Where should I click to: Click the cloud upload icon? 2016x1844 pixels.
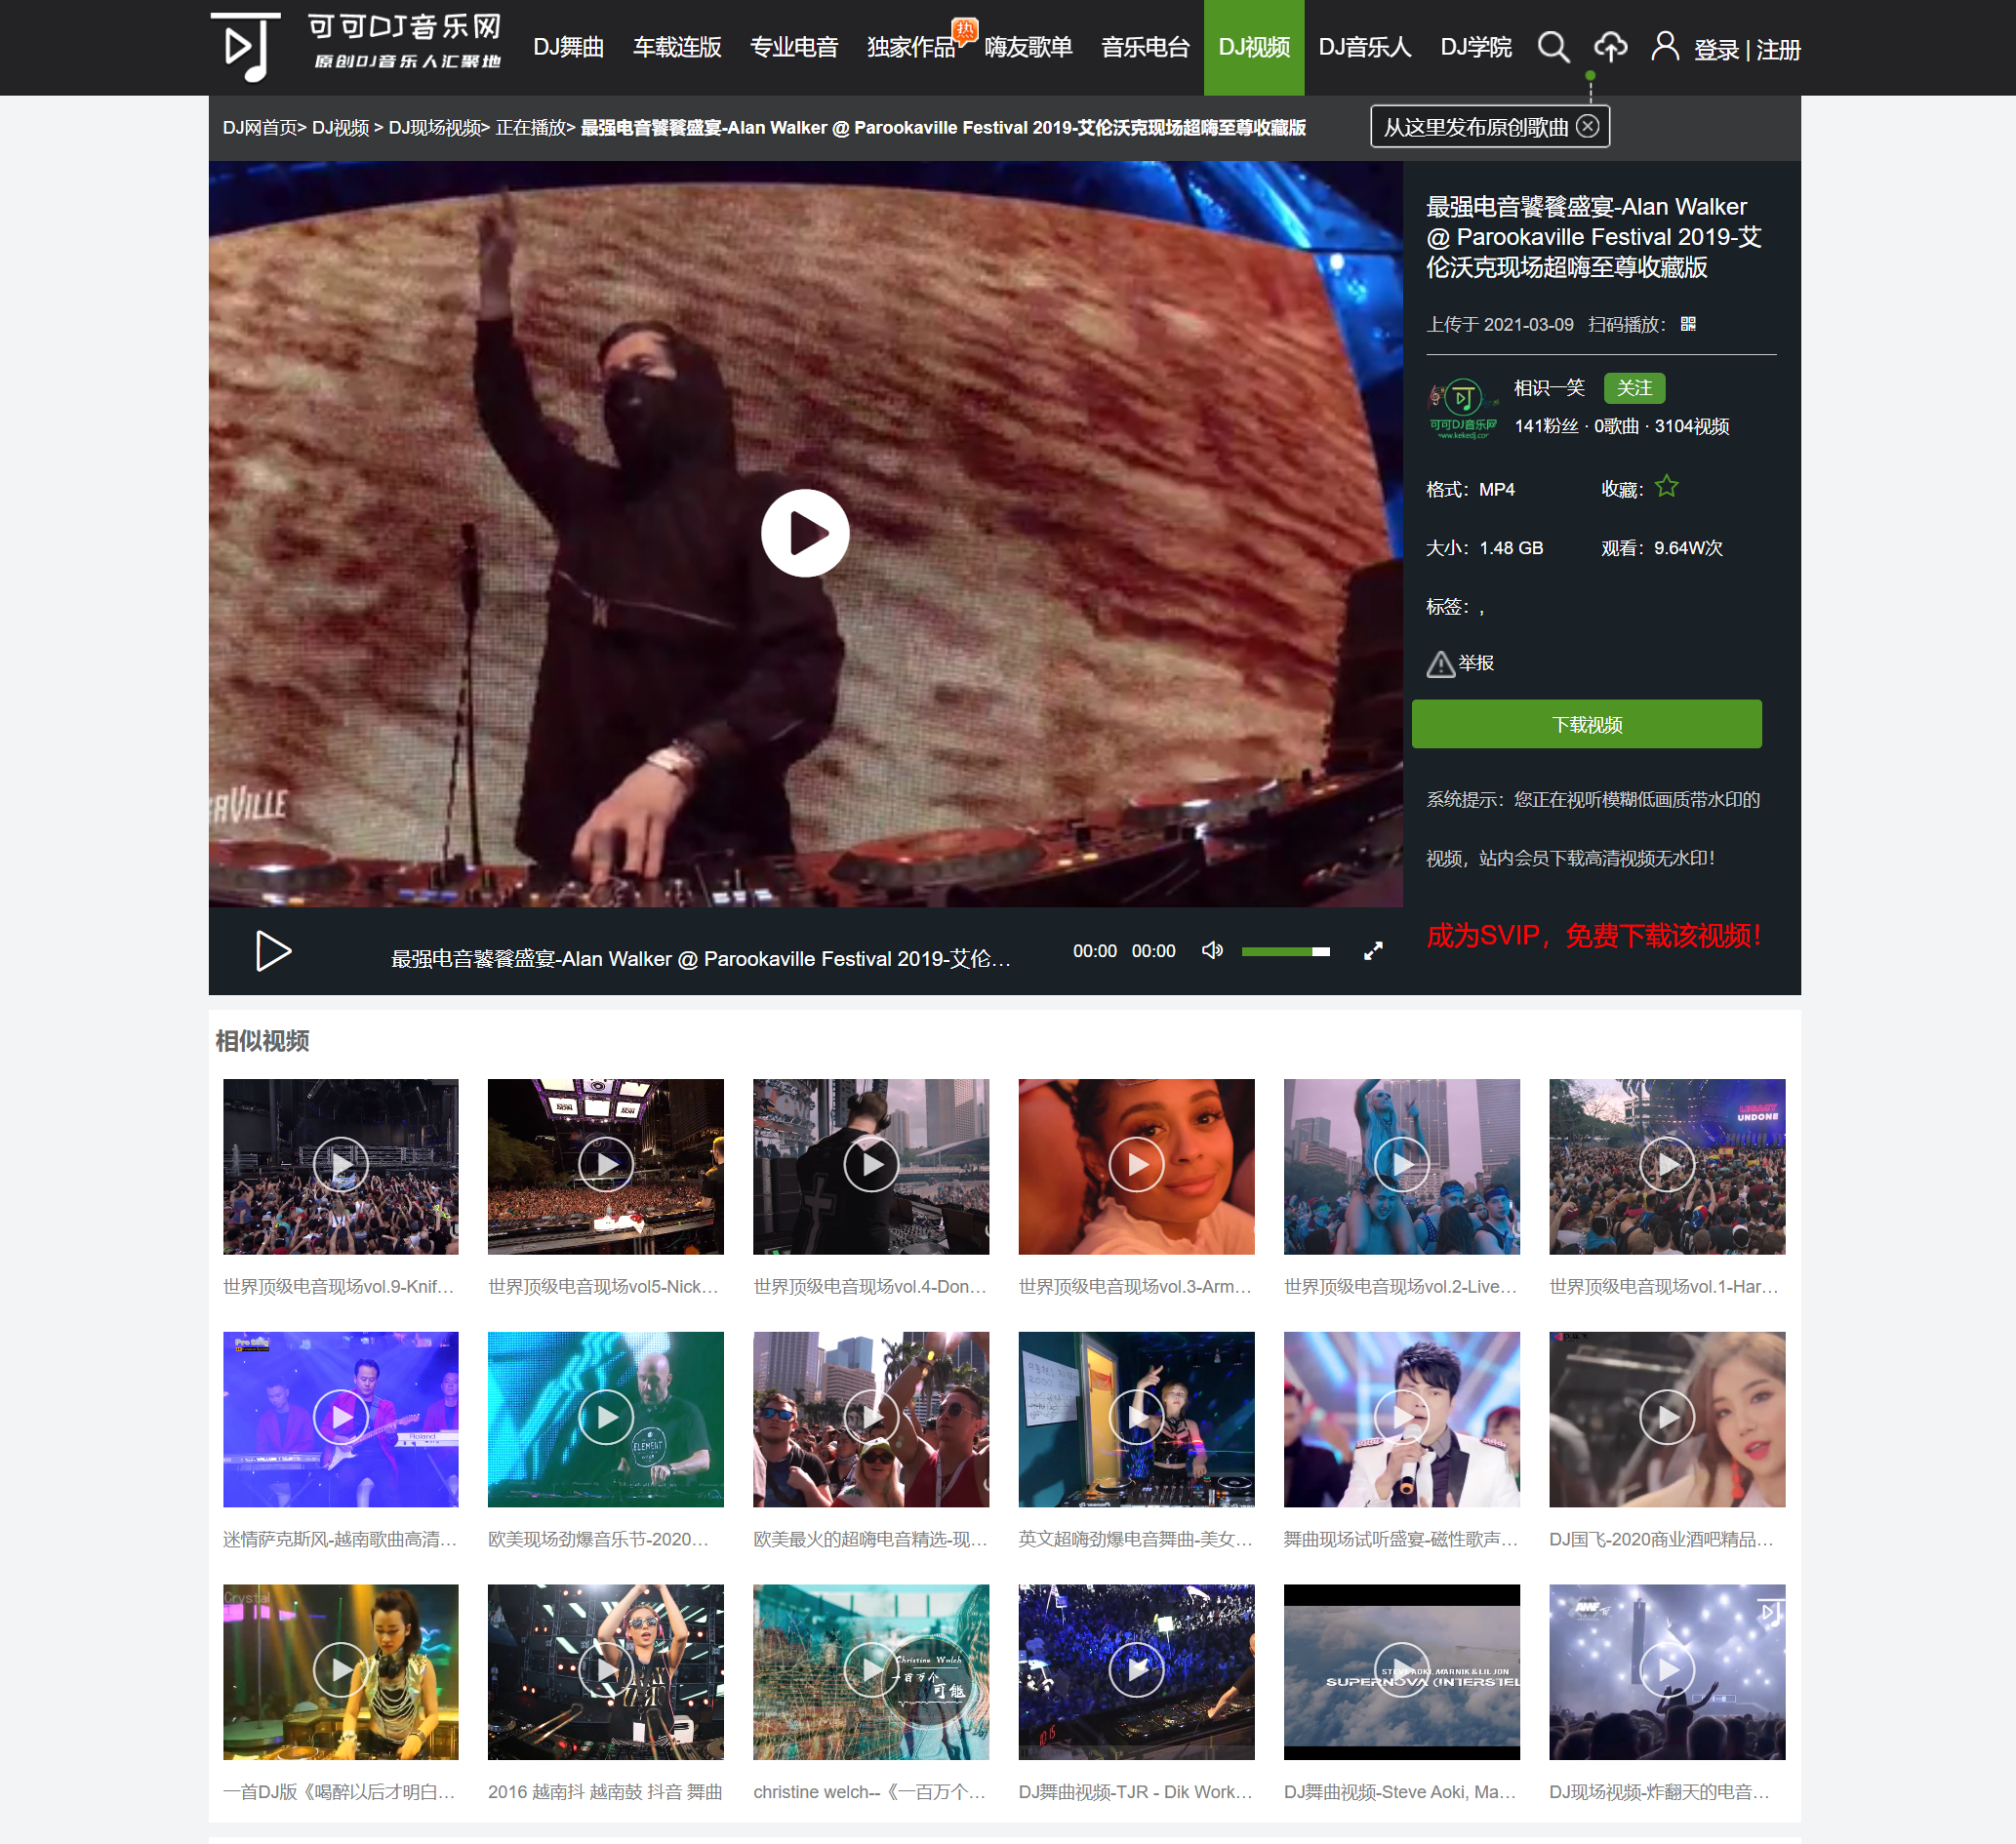coord(1610,46)
